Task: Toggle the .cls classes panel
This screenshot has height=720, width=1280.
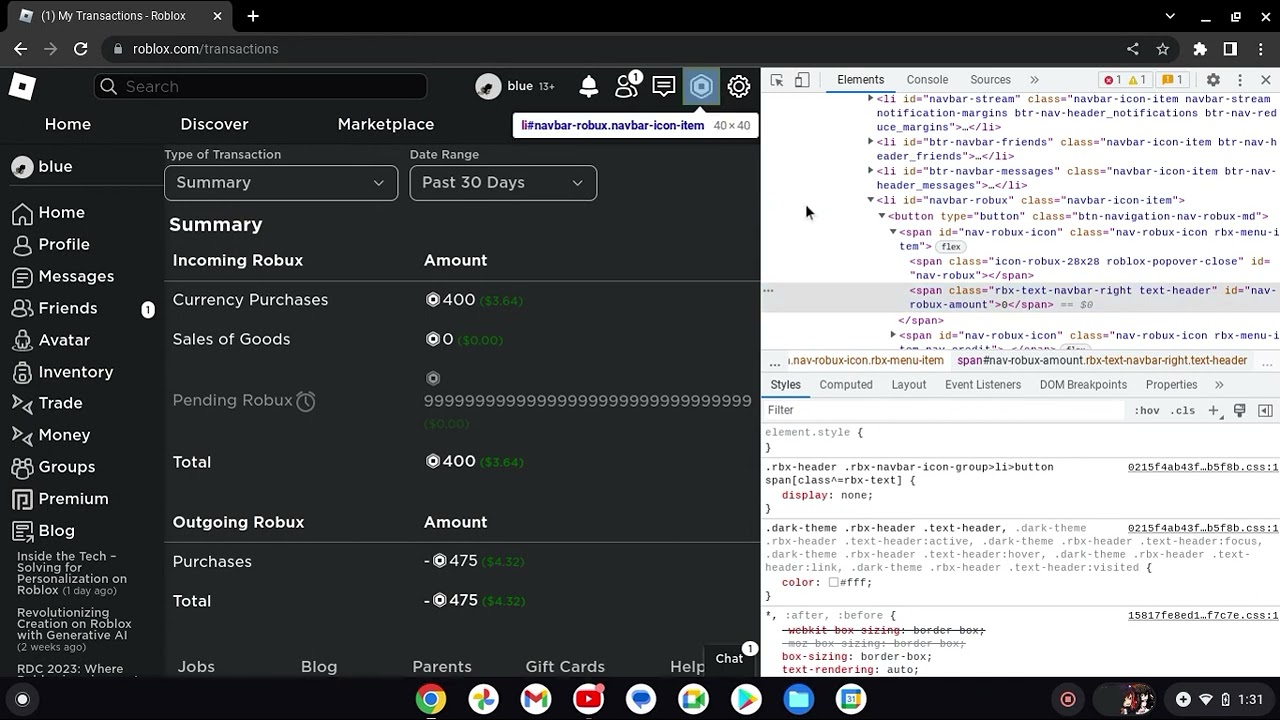Action: (x=1183, y=411)
